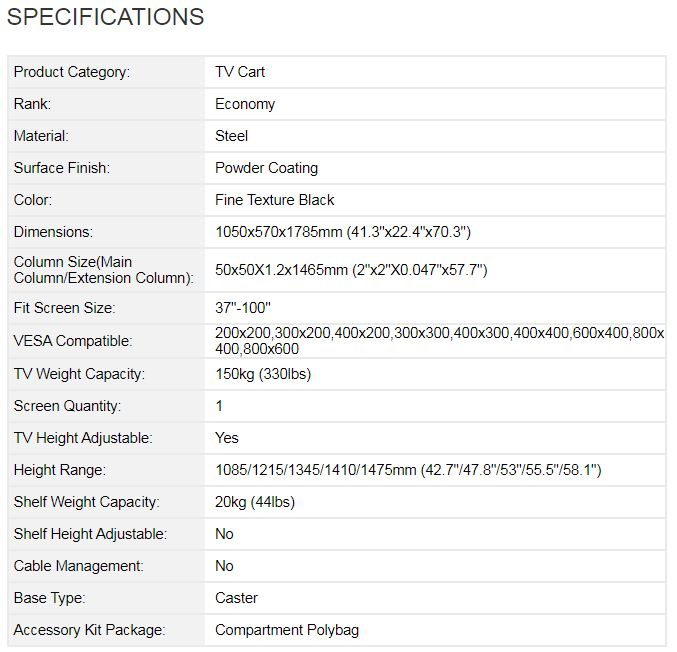This screenshot has width=677, height=652.
Task: Select the TV Height Adjustable Yes value
Action: (227, 438)
